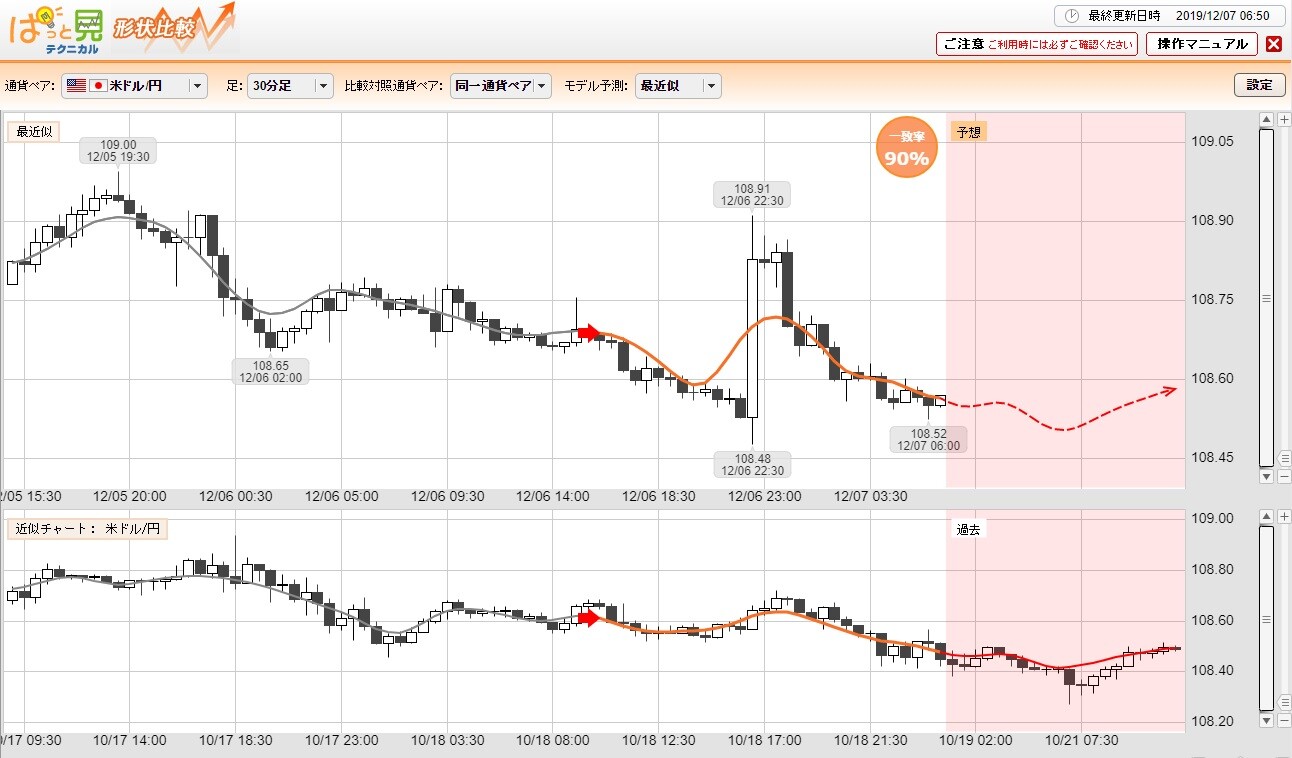This screenshot has width=1292, height=758.
Task: Click the upper chart vertical scrollbar thumb
Action: pos(1267,298)
